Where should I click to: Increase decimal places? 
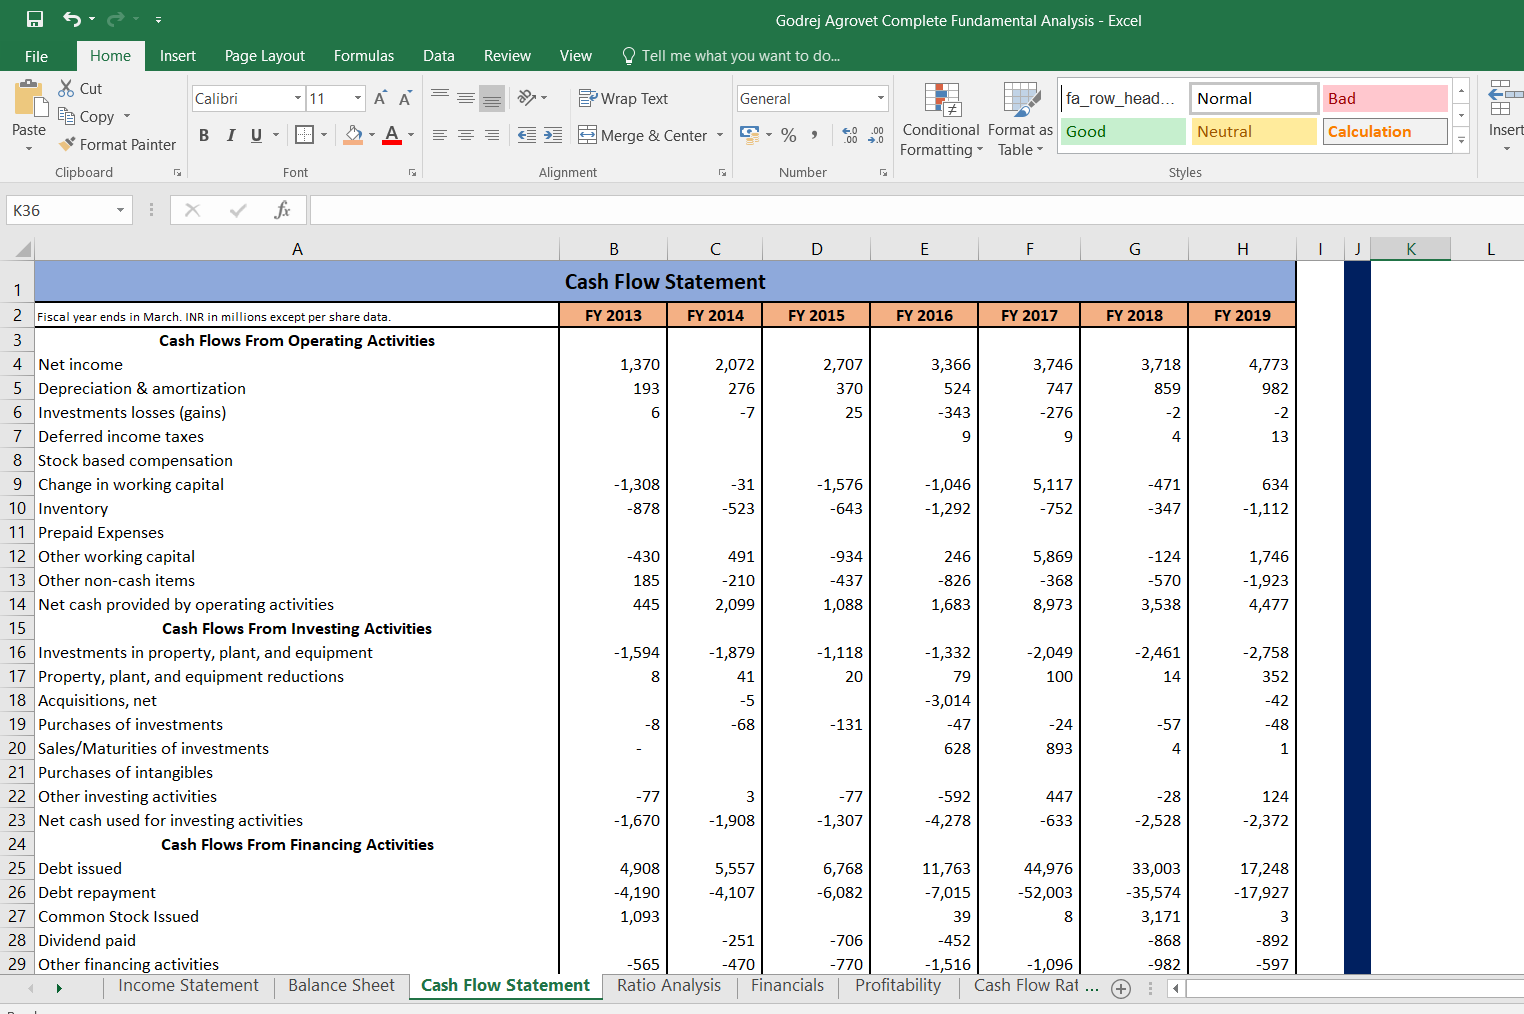pos(850,135)
